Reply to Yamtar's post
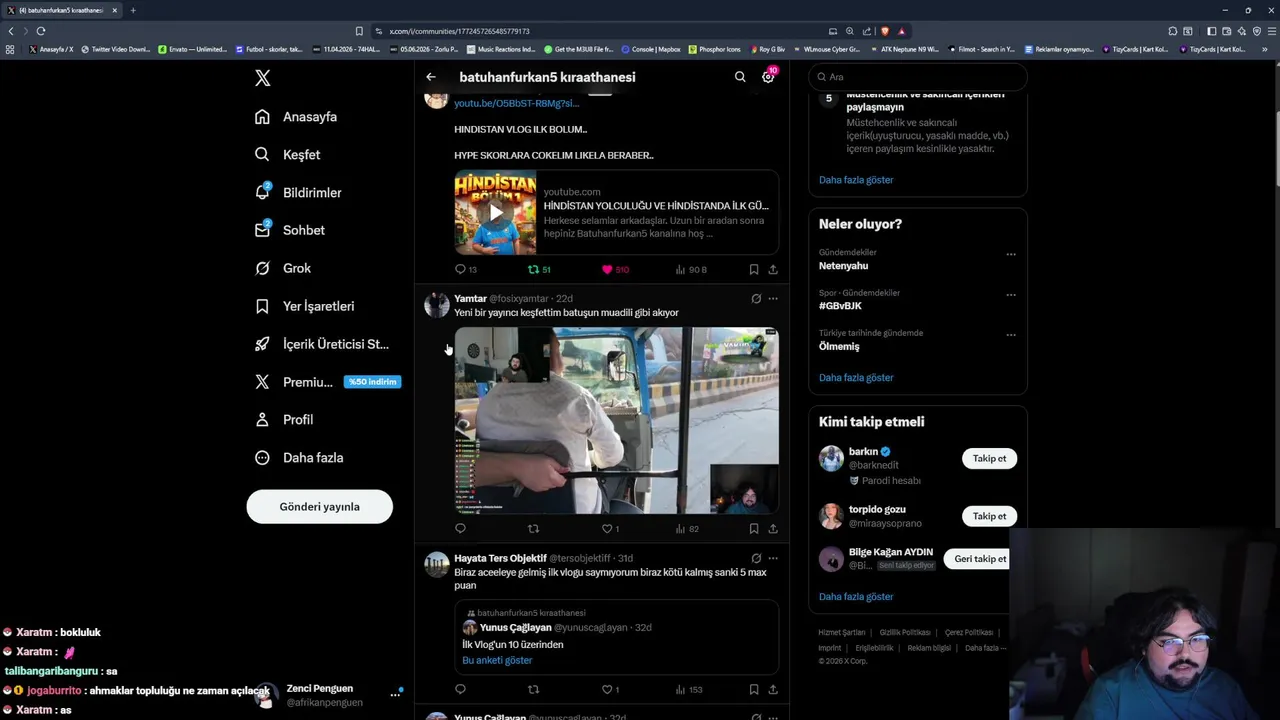Image resolution: width=1280 pixels, height=720 pixels. (460, 529)
